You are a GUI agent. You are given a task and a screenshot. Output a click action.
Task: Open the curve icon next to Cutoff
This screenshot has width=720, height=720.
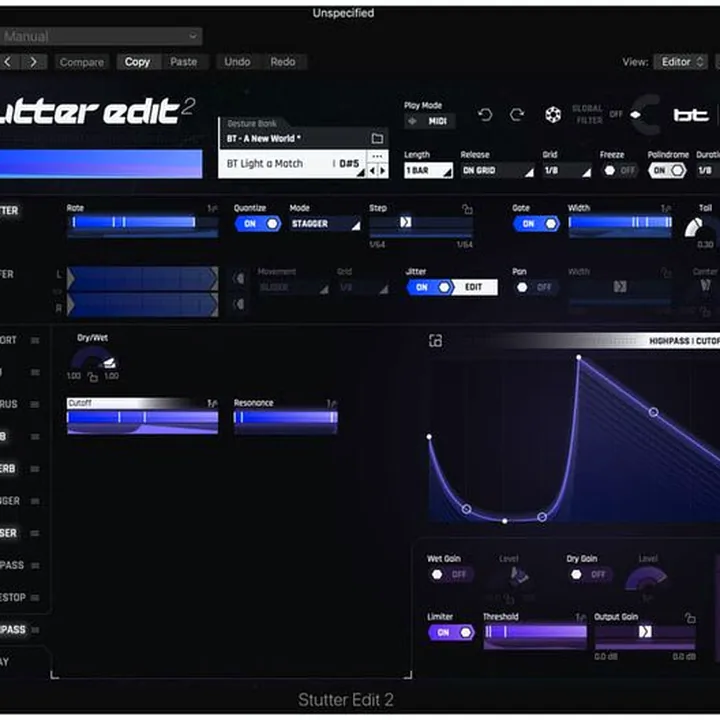pyautogui.click(x=212, y=403)
